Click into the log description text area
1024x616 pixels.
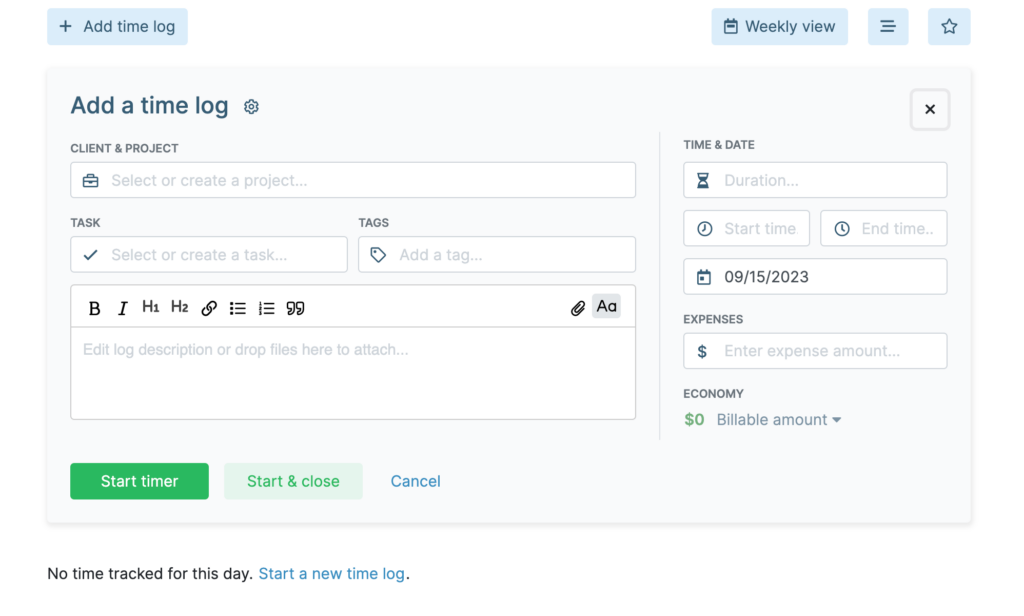(x=353, y=373)
